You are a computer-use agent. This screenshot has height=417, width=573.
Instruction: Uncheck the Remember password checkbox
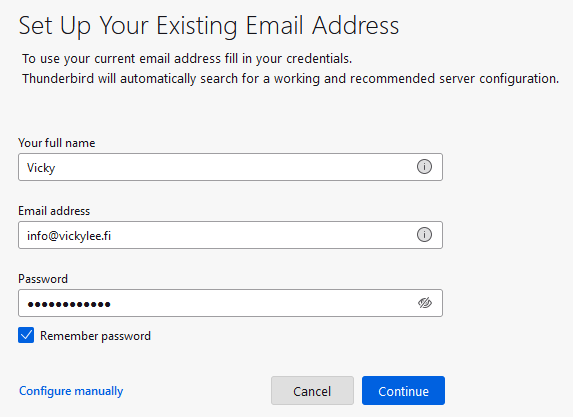(x=26, y=335)
